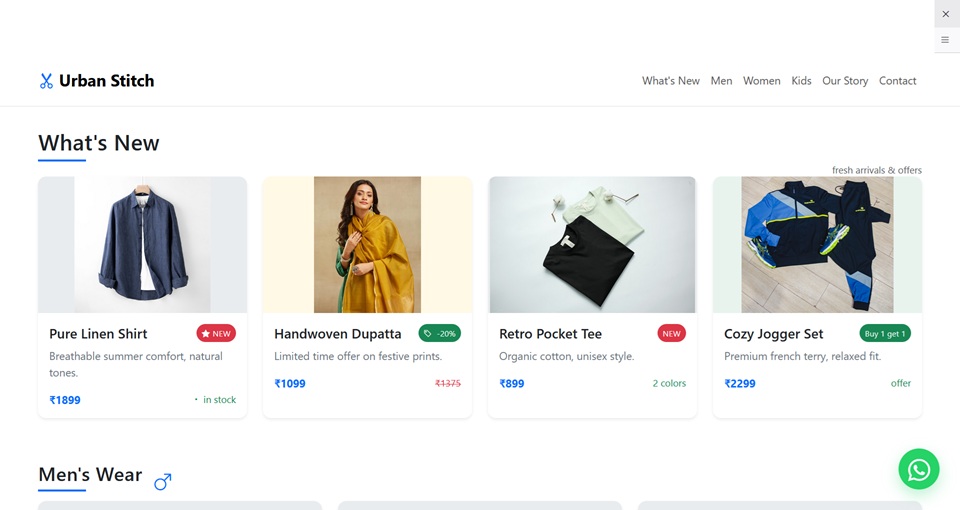Click 'Limited time offer on festive prints.' text
Screen dimensions: 960x510
coord(358,356)
